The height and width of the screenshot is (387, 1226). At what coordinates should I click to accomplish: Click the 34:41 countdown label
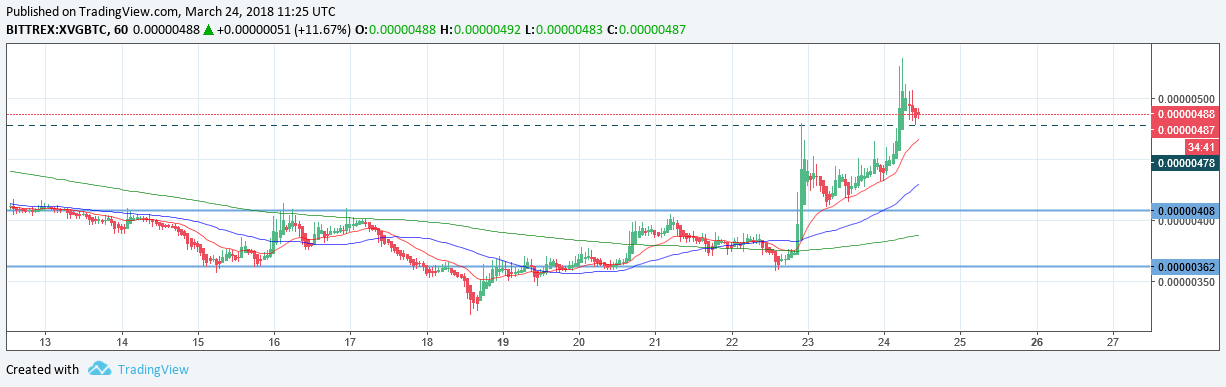tap(1203, 146)
